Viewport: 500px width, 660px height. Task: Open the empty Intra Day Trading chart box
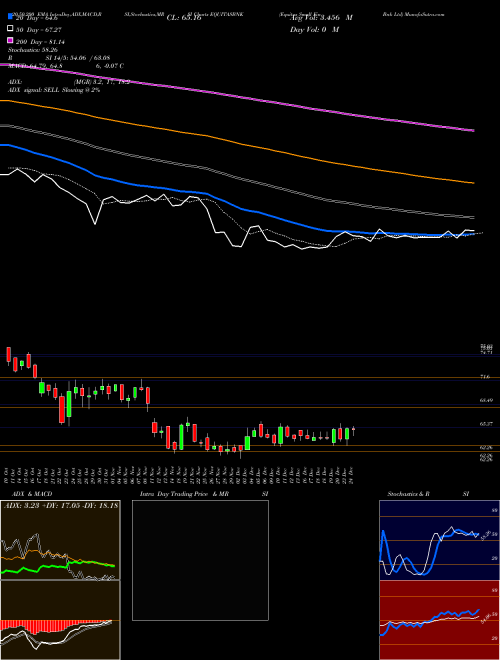(x=200, y=560)
